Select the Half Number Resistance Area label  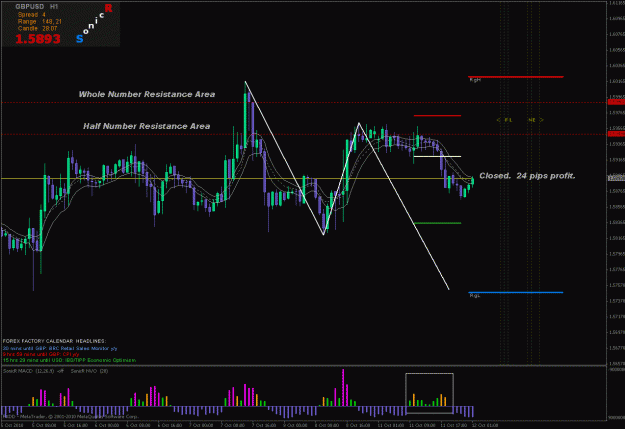click(146, 126)
